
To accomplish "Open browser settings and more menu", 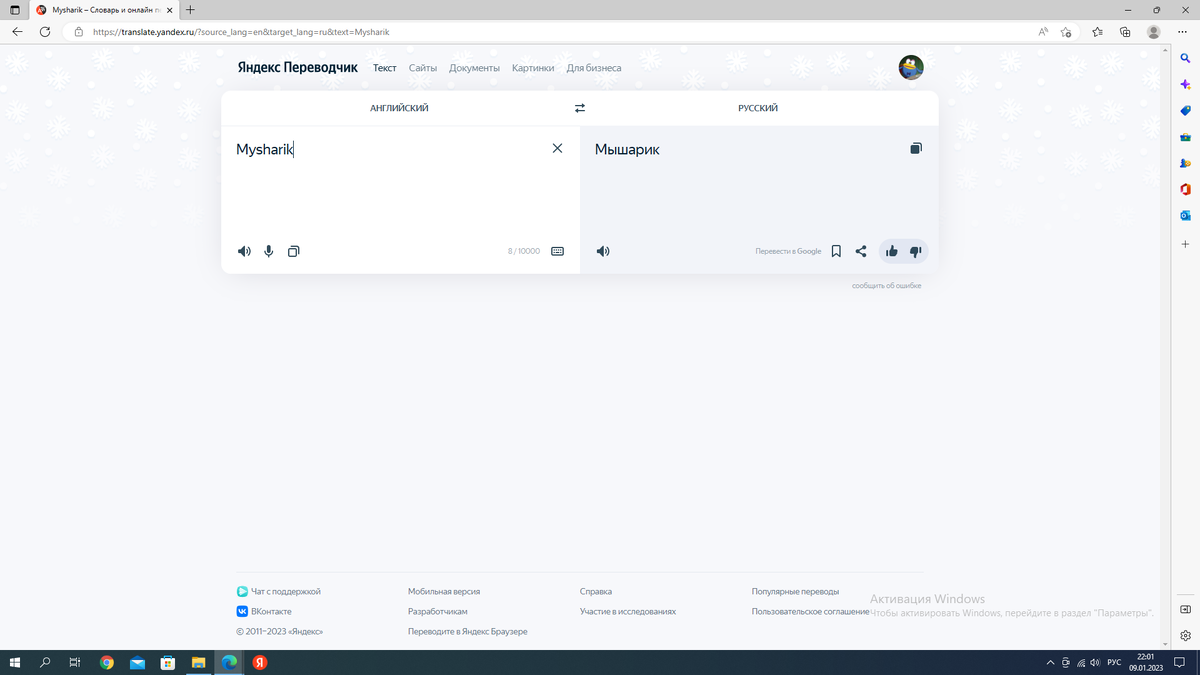I will (x=1183, y=32).
